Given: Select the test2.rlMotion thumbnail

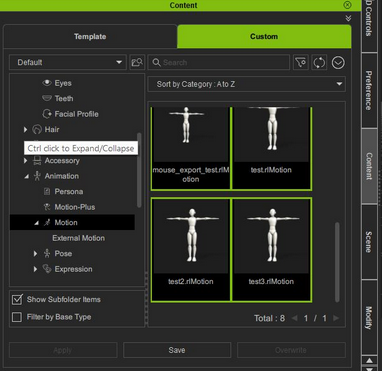Looking at the screenshot, I should pyautogui.click(x=191, y=249).
